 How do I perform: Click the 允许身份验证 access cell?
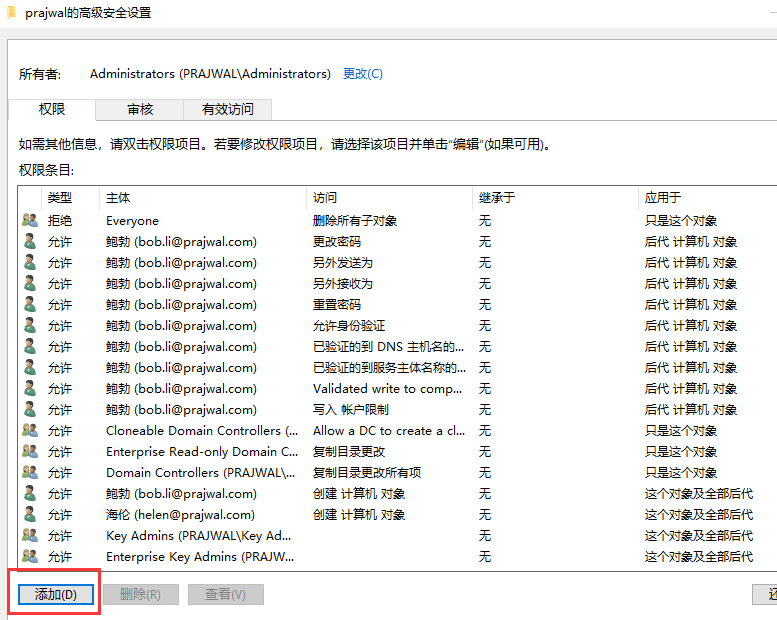click(x=349, y=326)
